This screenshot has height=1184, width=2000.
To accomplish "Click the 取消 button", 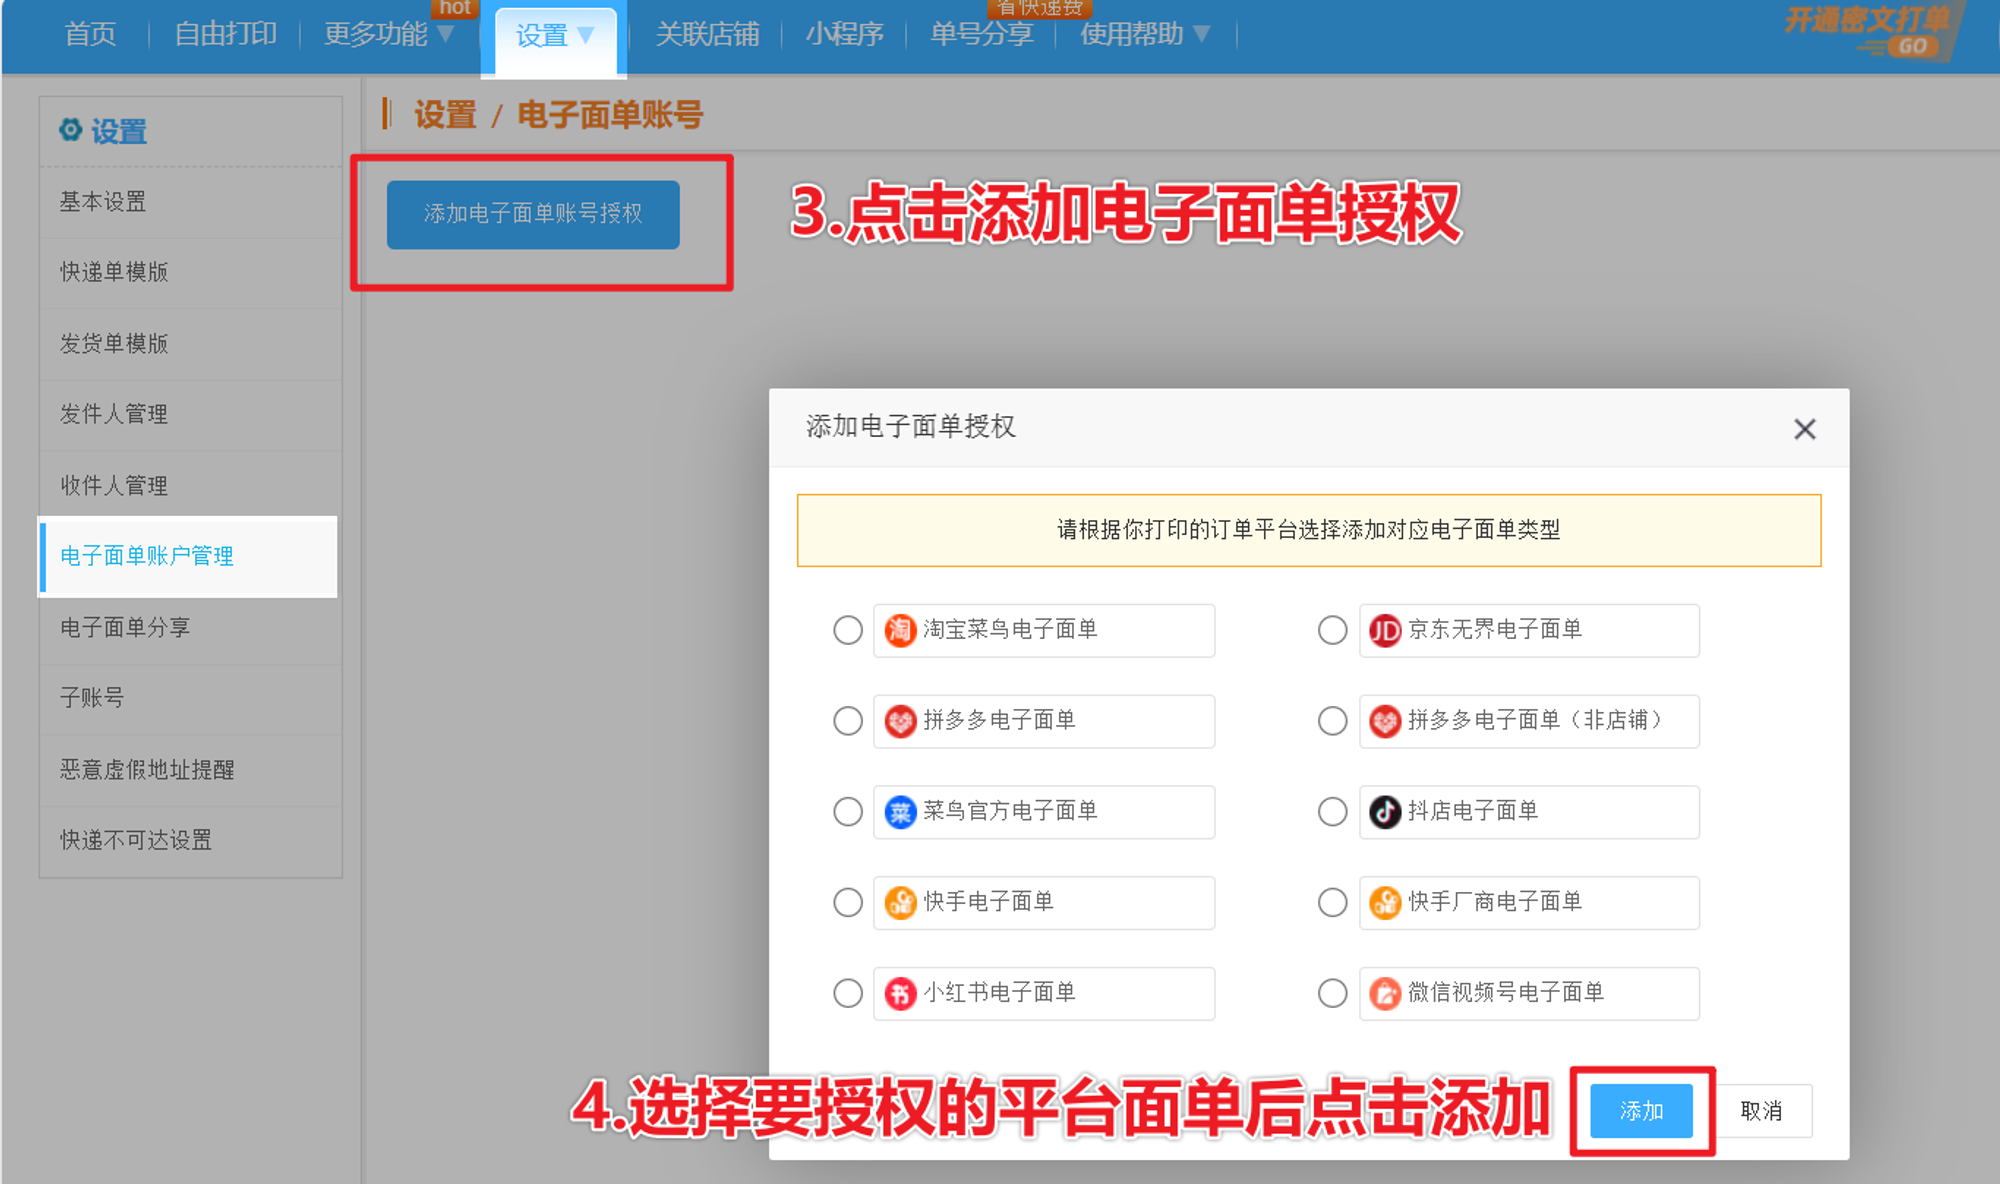I will pyautogui.click(x=1761, y=1111).
